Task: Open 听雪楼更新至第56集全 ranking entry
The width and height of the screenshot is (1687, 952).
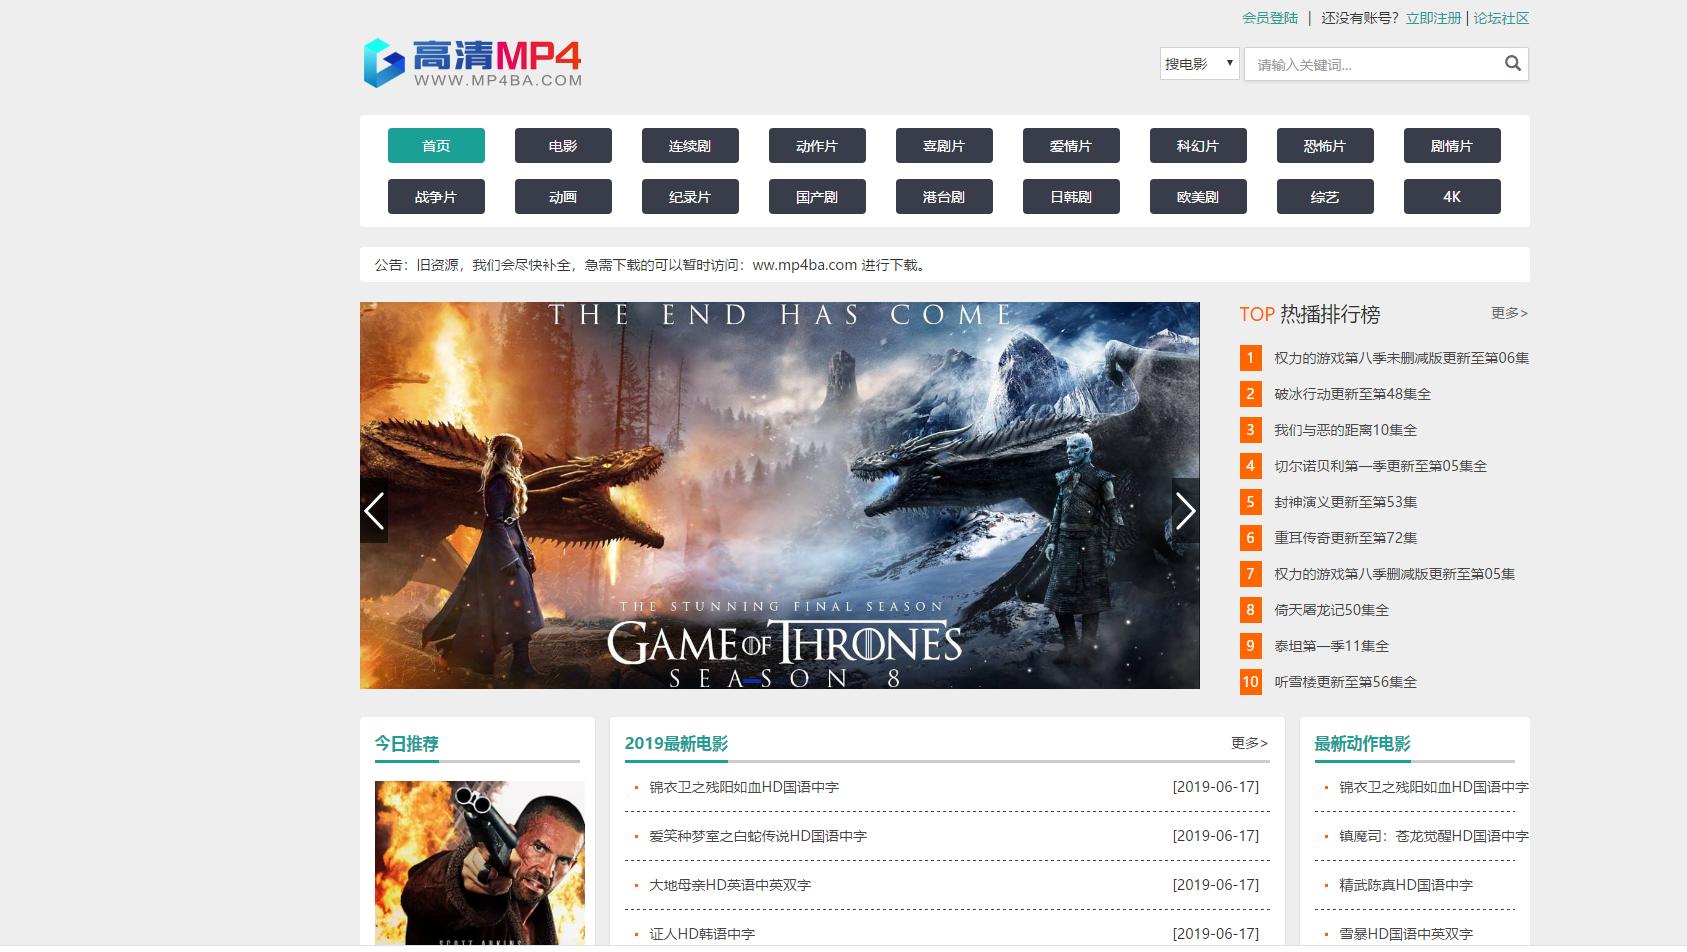Action: (x=1345, y=682)
